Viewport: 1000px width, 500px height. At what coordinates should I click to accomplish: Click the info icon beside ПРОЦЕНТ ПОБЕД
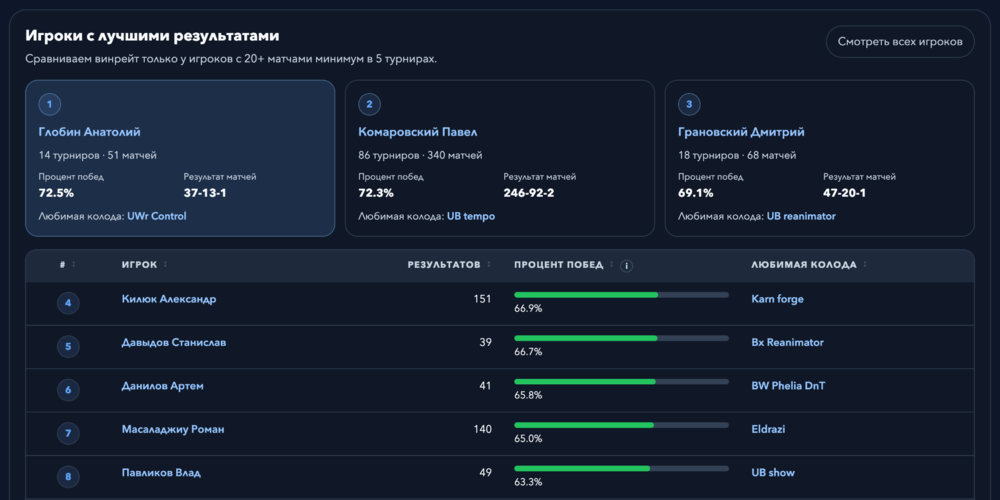(x=626, y=266)
